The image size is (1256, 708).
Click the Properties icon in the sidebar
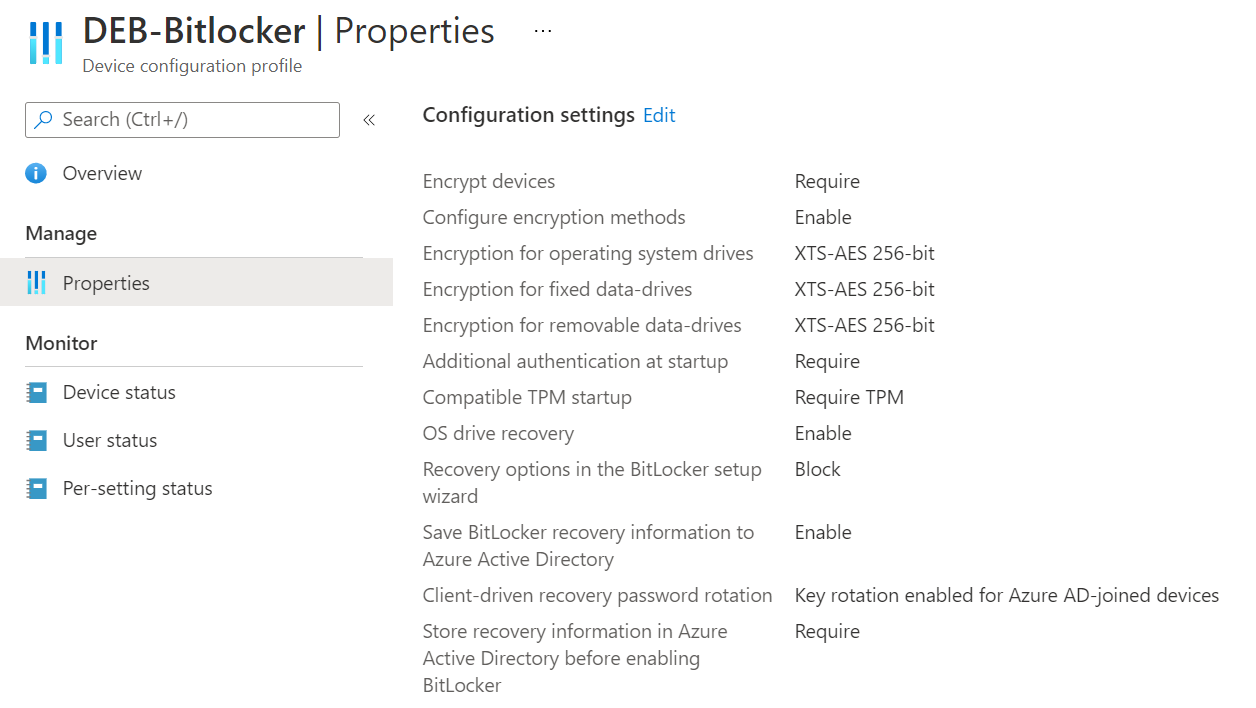(37, 282)
